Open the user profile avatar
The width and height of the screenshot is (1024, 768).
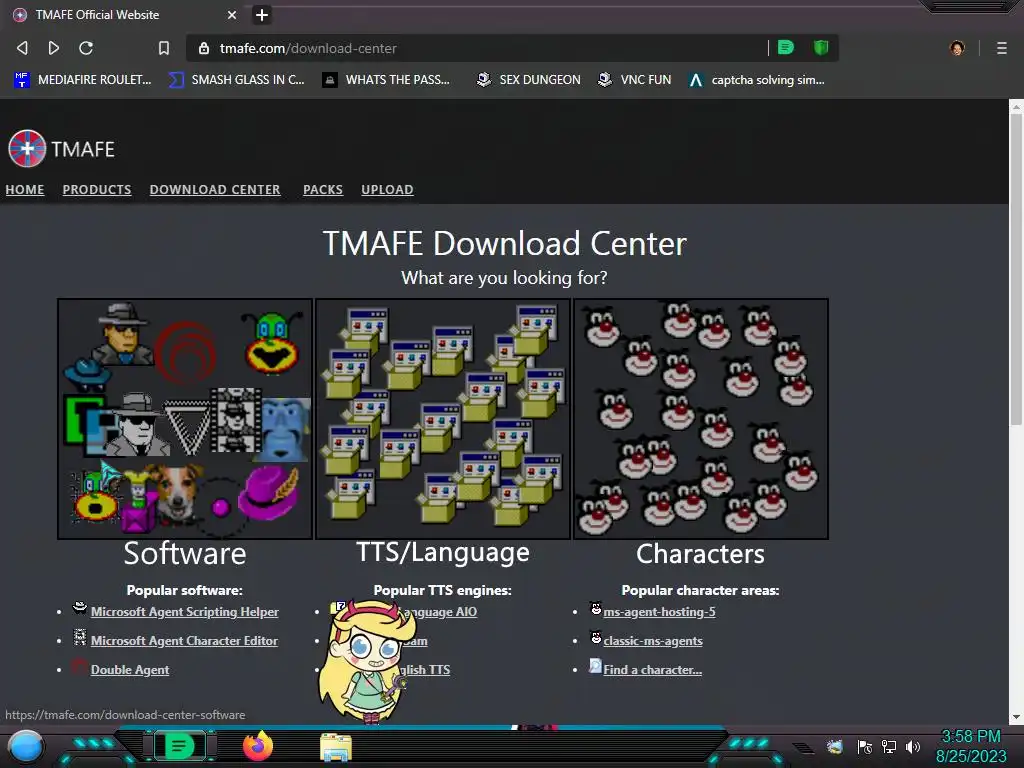coord(957,48)
